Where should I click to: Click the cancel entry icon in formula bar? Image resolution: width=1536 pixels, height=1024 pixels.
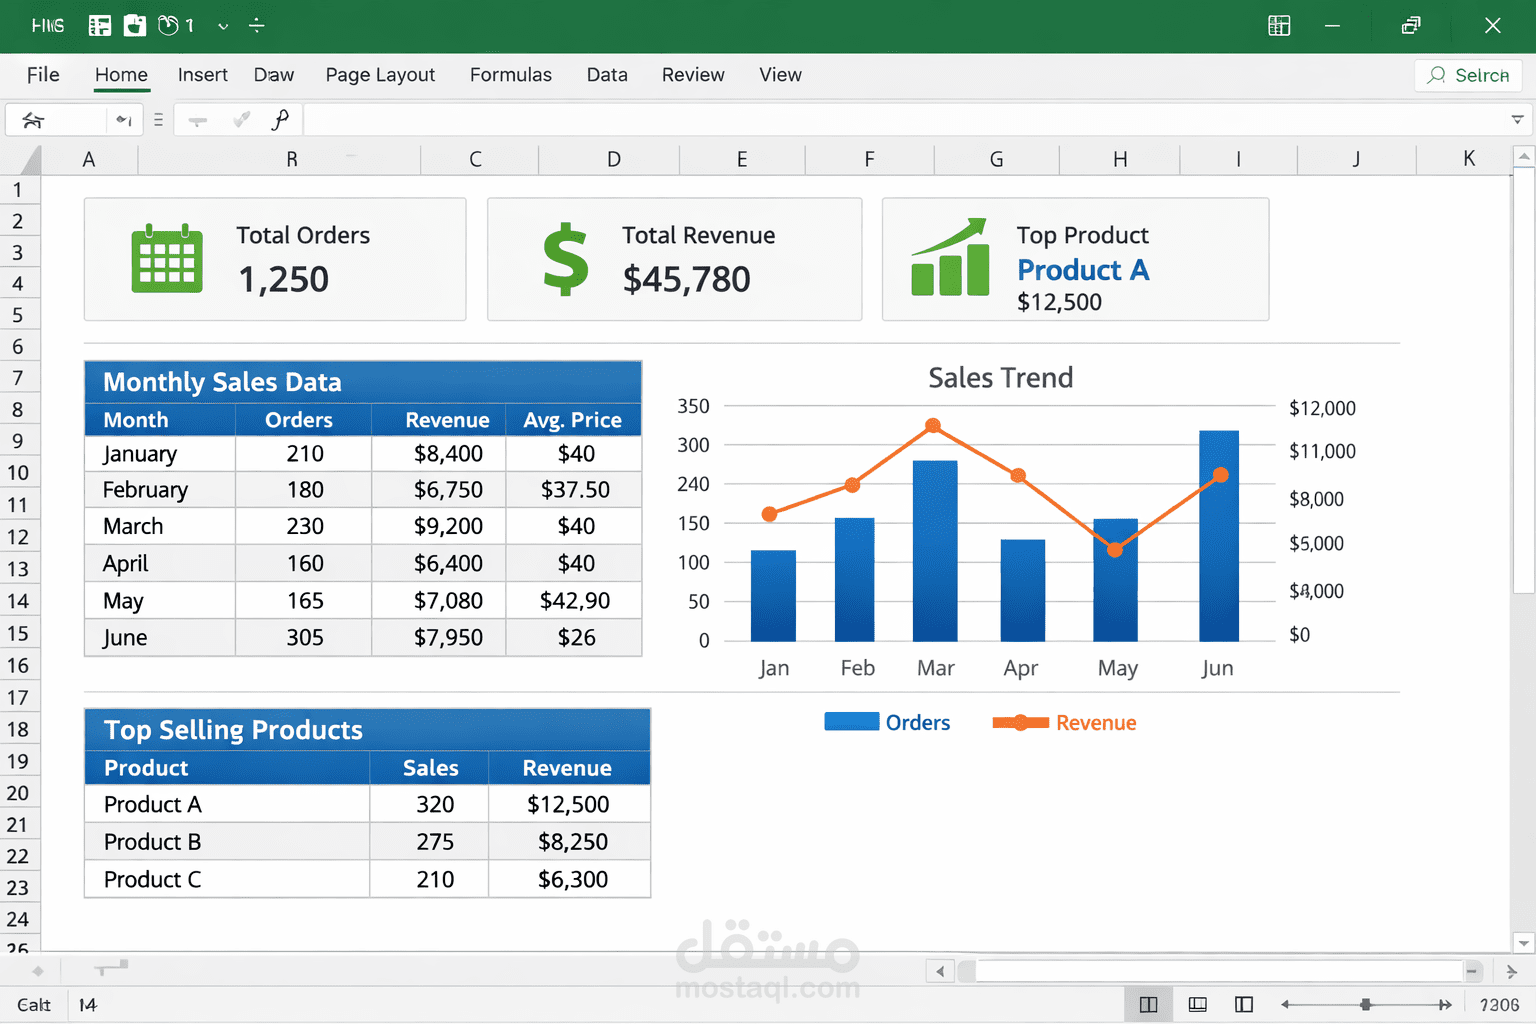point(198,121)
